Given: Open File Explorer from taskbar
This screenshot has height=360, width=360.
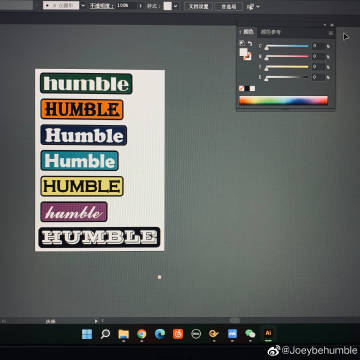Looking at the screenshot, I should point(123,334).
